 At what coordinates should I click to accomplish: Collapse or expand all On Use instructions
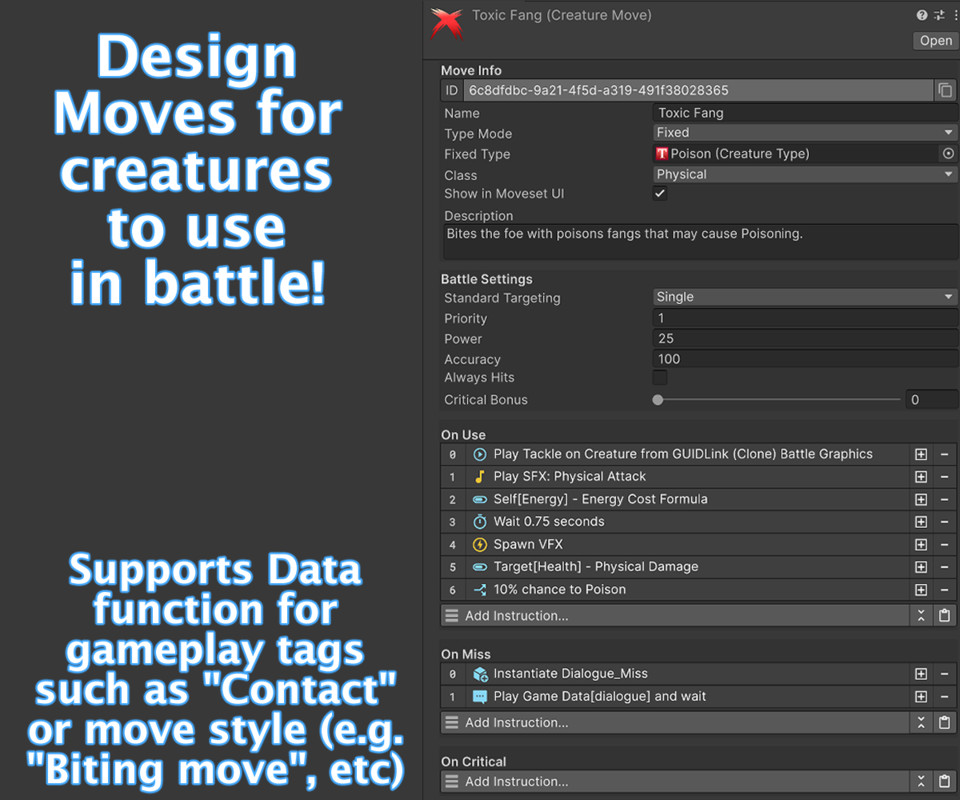(x=921, y=616)
